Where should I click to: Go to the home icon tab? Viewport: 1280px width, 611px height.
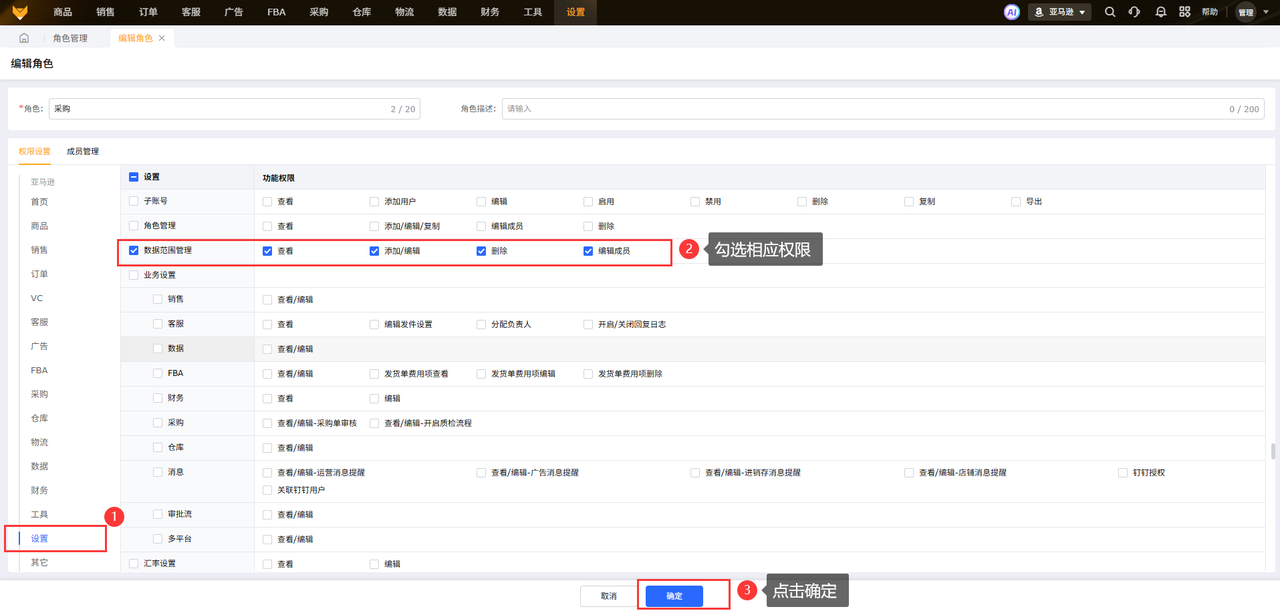24,38
